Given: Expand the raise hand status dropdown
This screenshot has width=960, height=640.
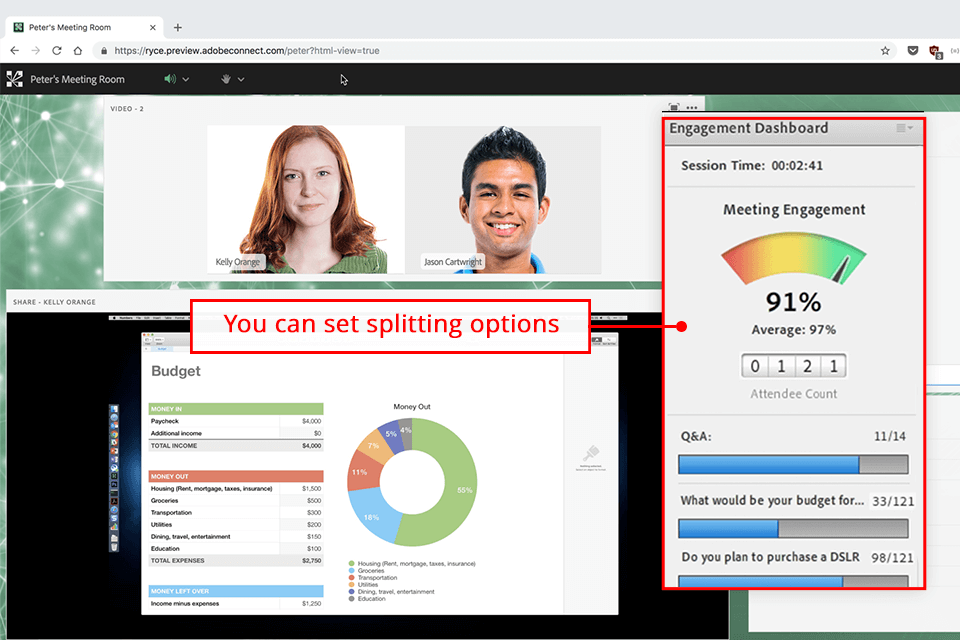Looking at the screenshot, I should (x=241, y=80).
